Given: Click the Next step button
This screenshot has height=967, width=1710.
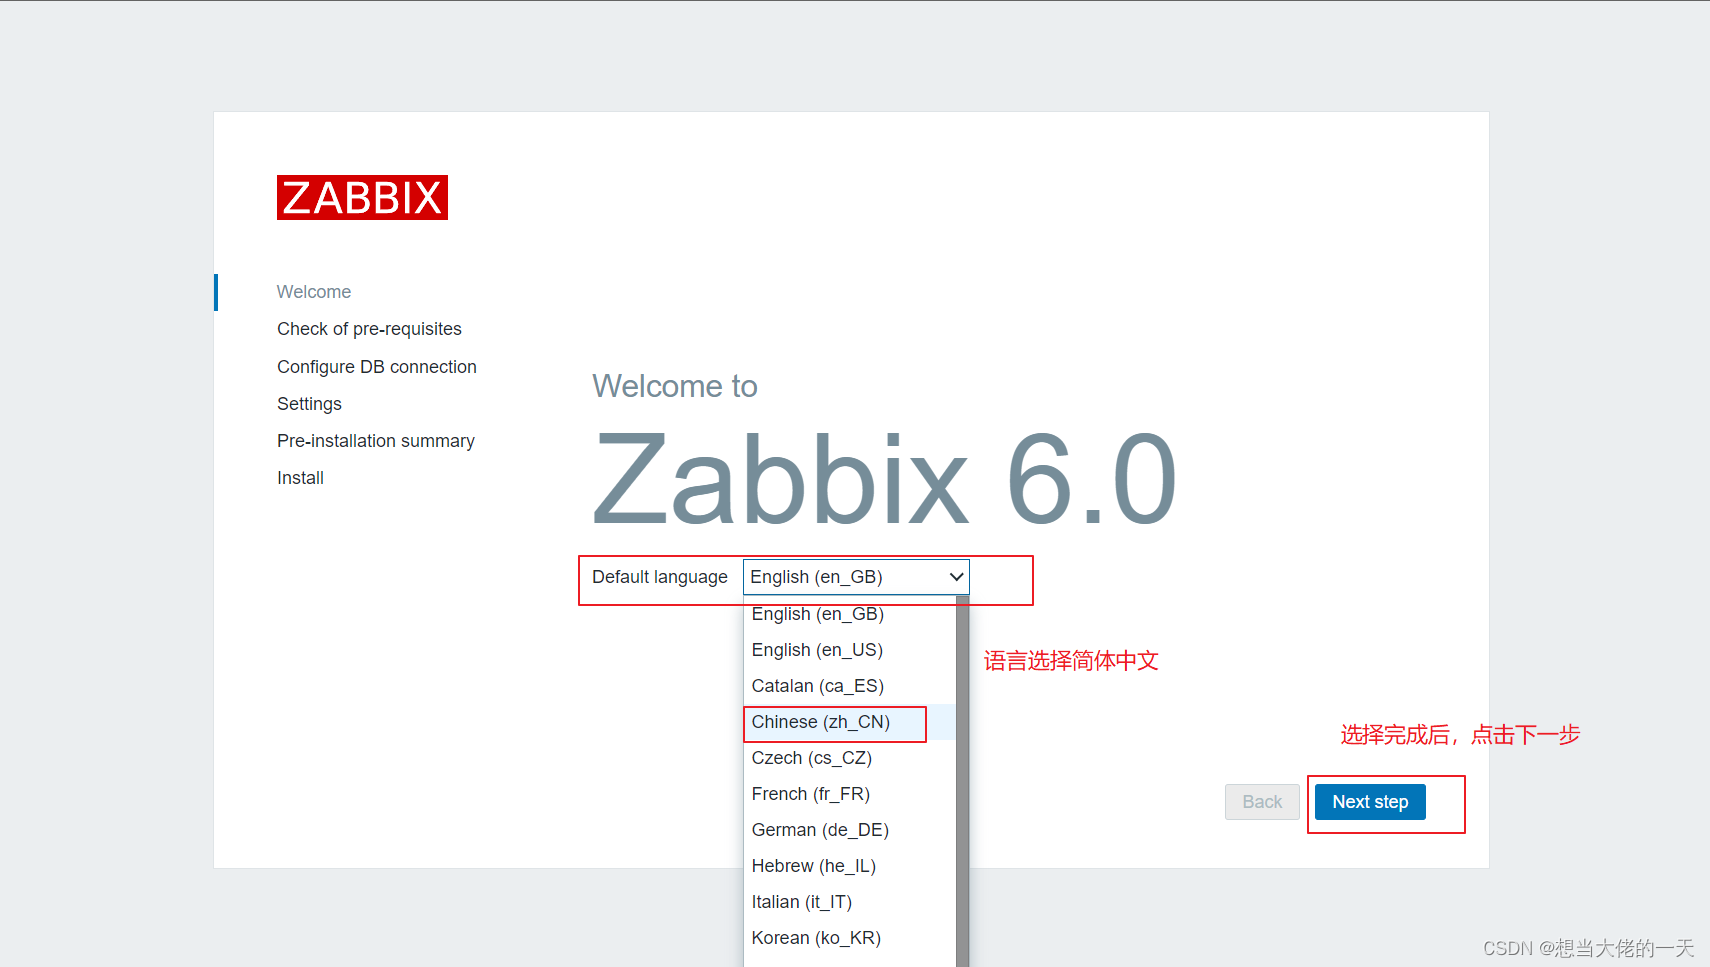Looking at the screenshot, I should (x=1370, y=802).
